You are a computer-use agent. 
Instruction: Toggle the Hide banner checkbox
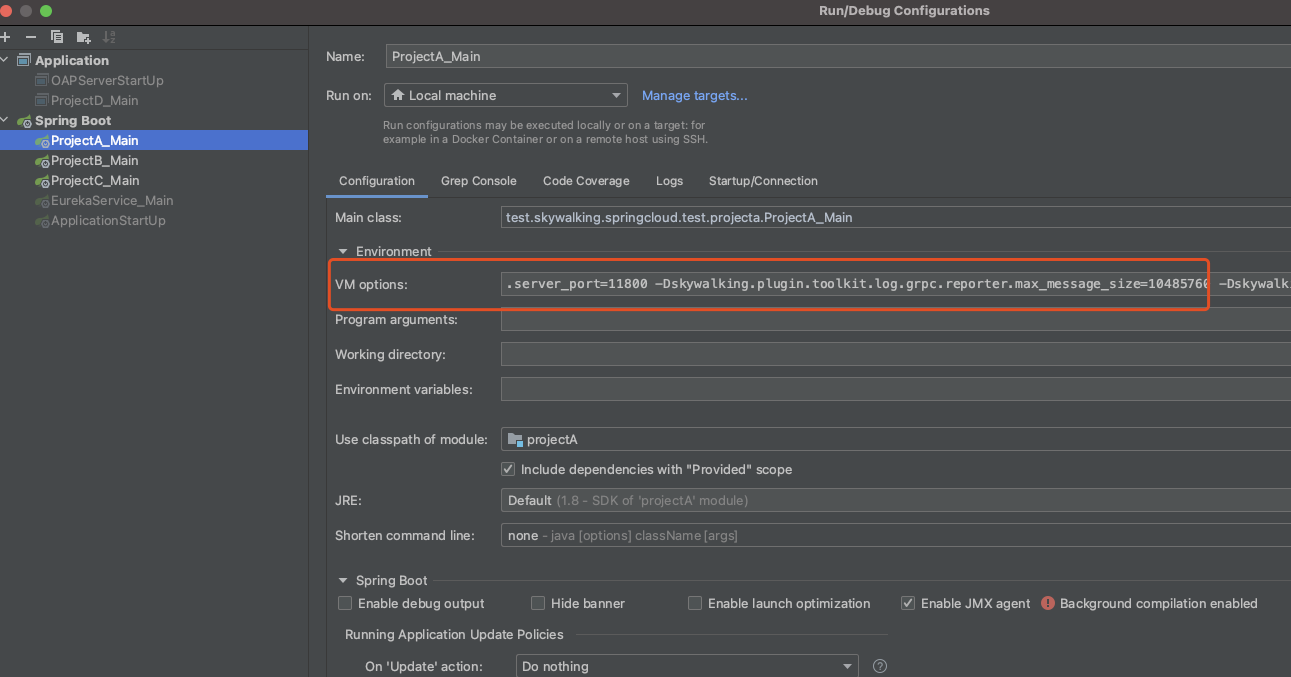click(x=538, y=603)
